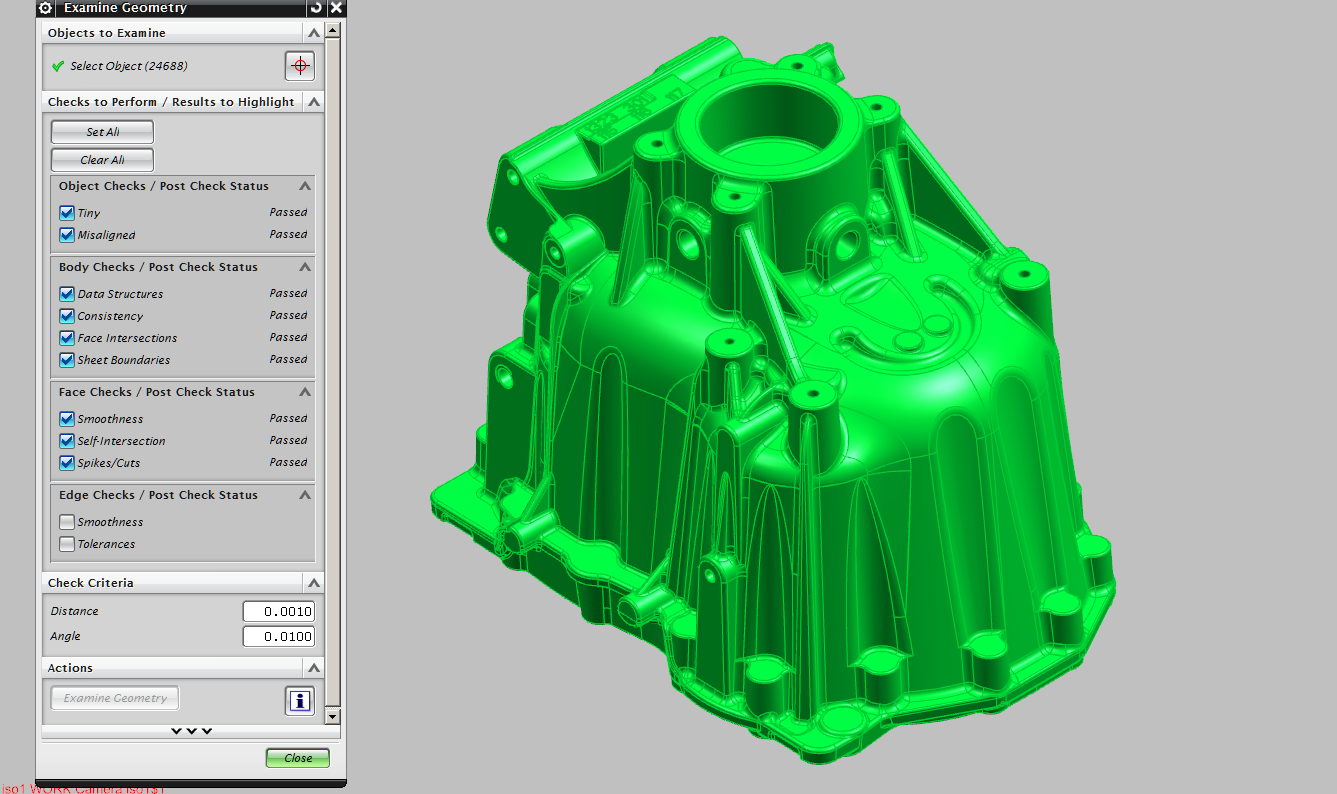Screen dimensions: 1337x794
Task: Click the dialog scrollbar down arrow
Action: coord(333,716)
